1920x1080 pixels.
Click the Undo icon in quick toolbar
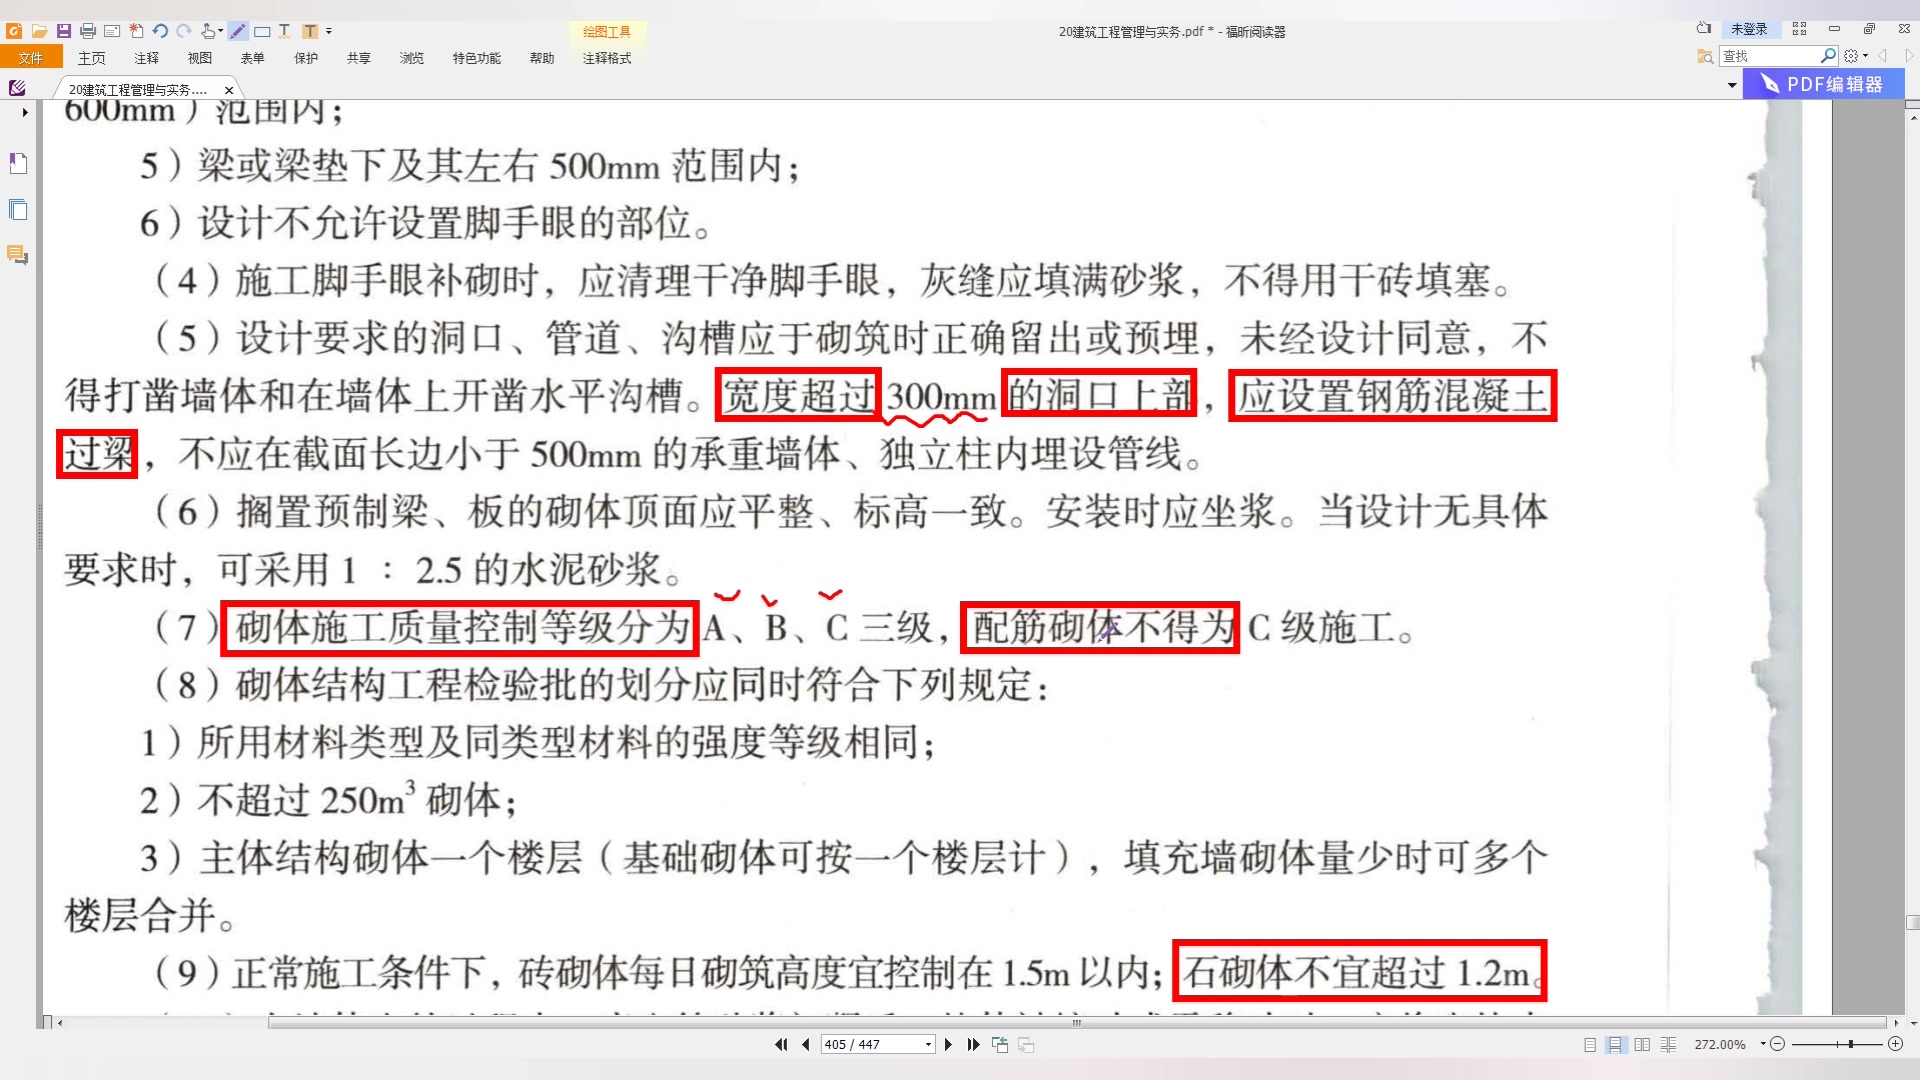[x=160, y=31]
